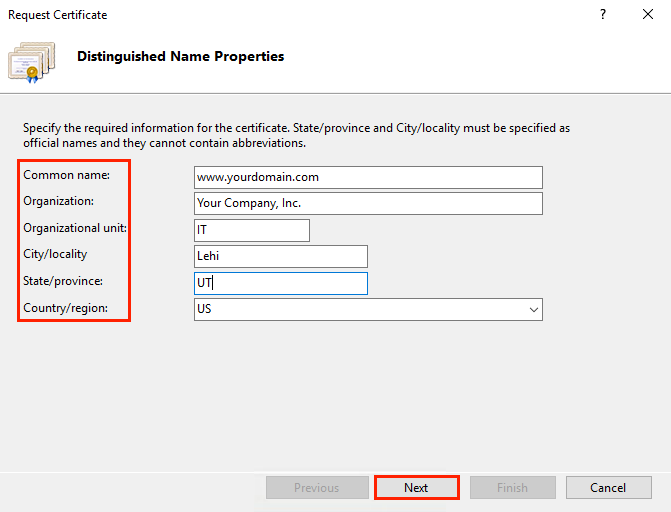Focus the Organization input box
This screenshot has height=512, width=671.
pyautogui.click(x=368, y=203)
